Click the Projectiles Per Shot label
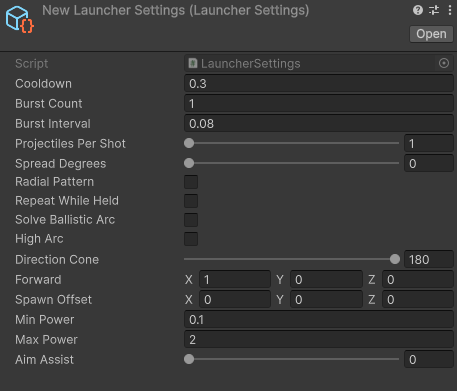Image resolution: width=457 pixels, height=391 pixels. pos(70,143)
